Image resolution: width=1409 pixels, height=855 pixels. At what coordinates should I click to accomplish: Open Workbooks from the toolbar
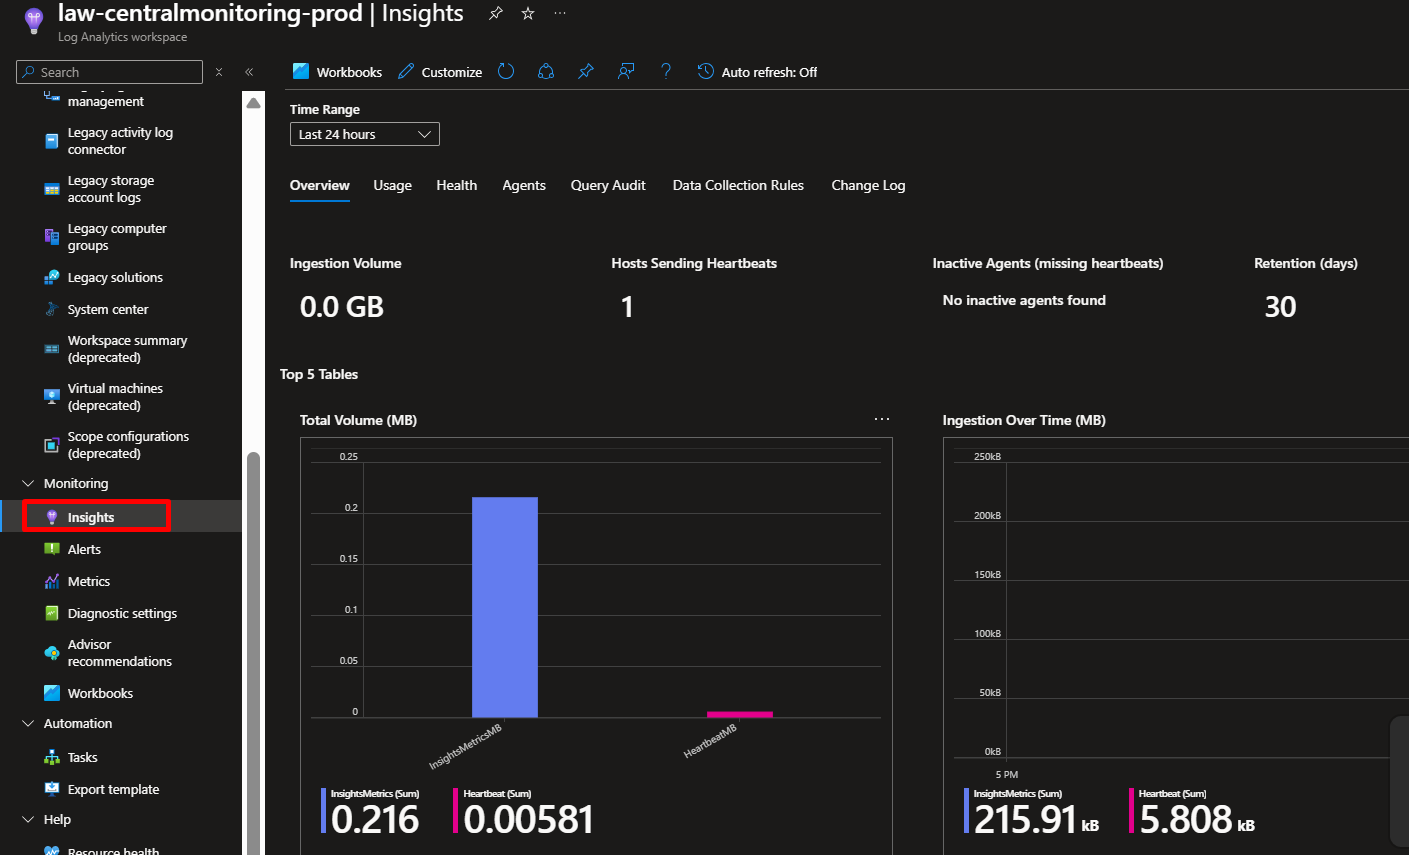337,72
